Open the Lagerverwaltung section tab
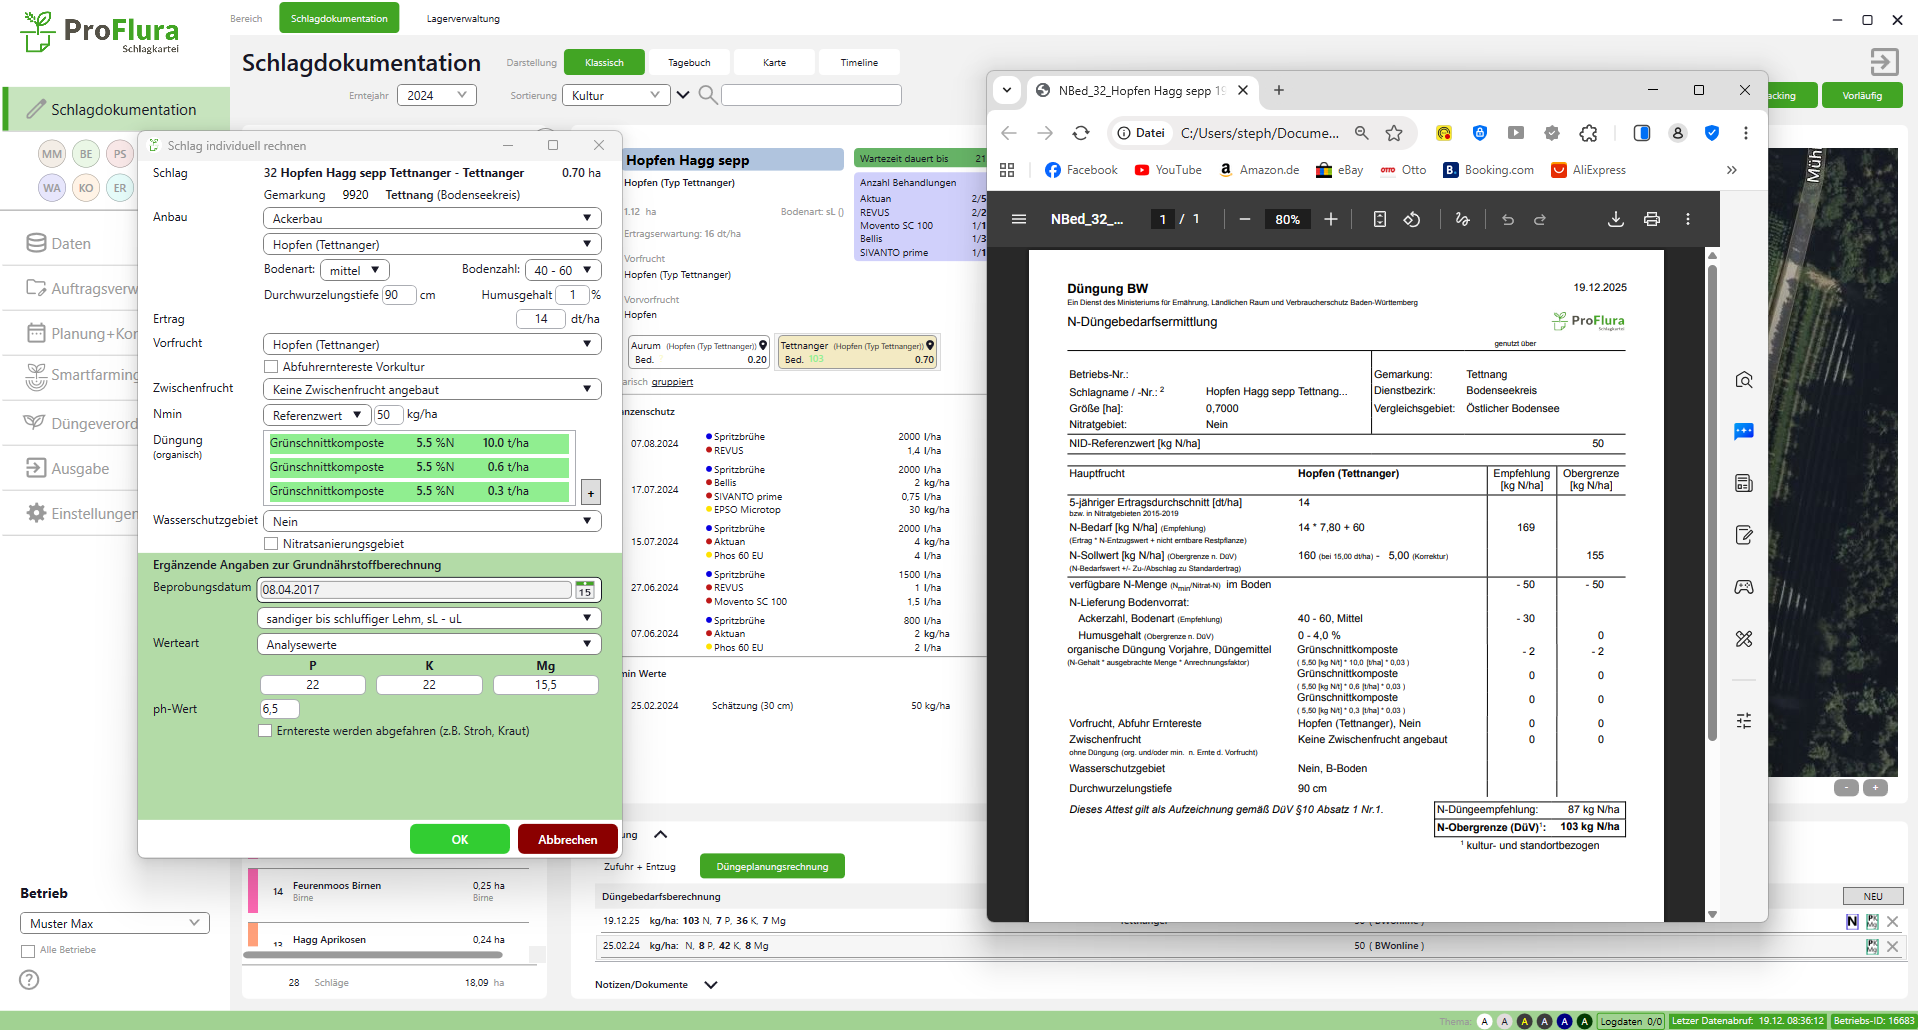The width and height of the screenshot is (1918, 1030). pos(463,18)
